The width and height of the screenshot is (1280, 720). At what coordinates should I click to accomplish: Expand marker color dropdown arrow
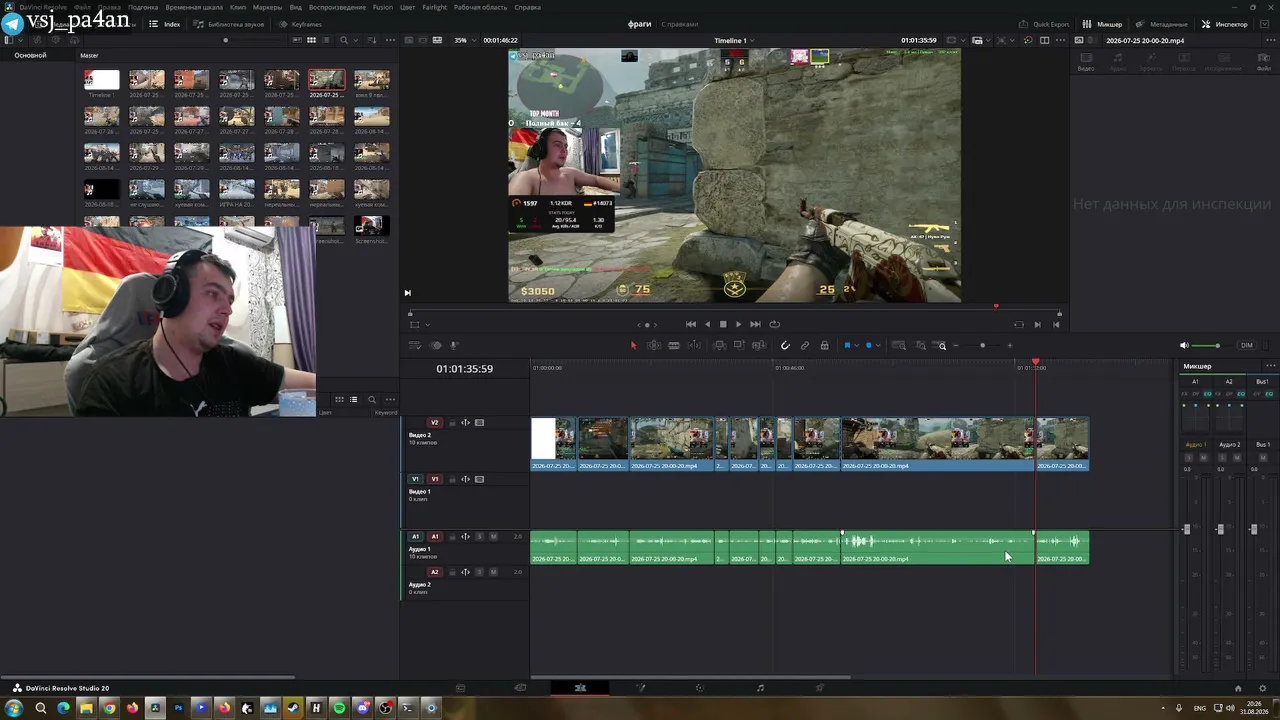pyautogui.click(x=878, y=346)
